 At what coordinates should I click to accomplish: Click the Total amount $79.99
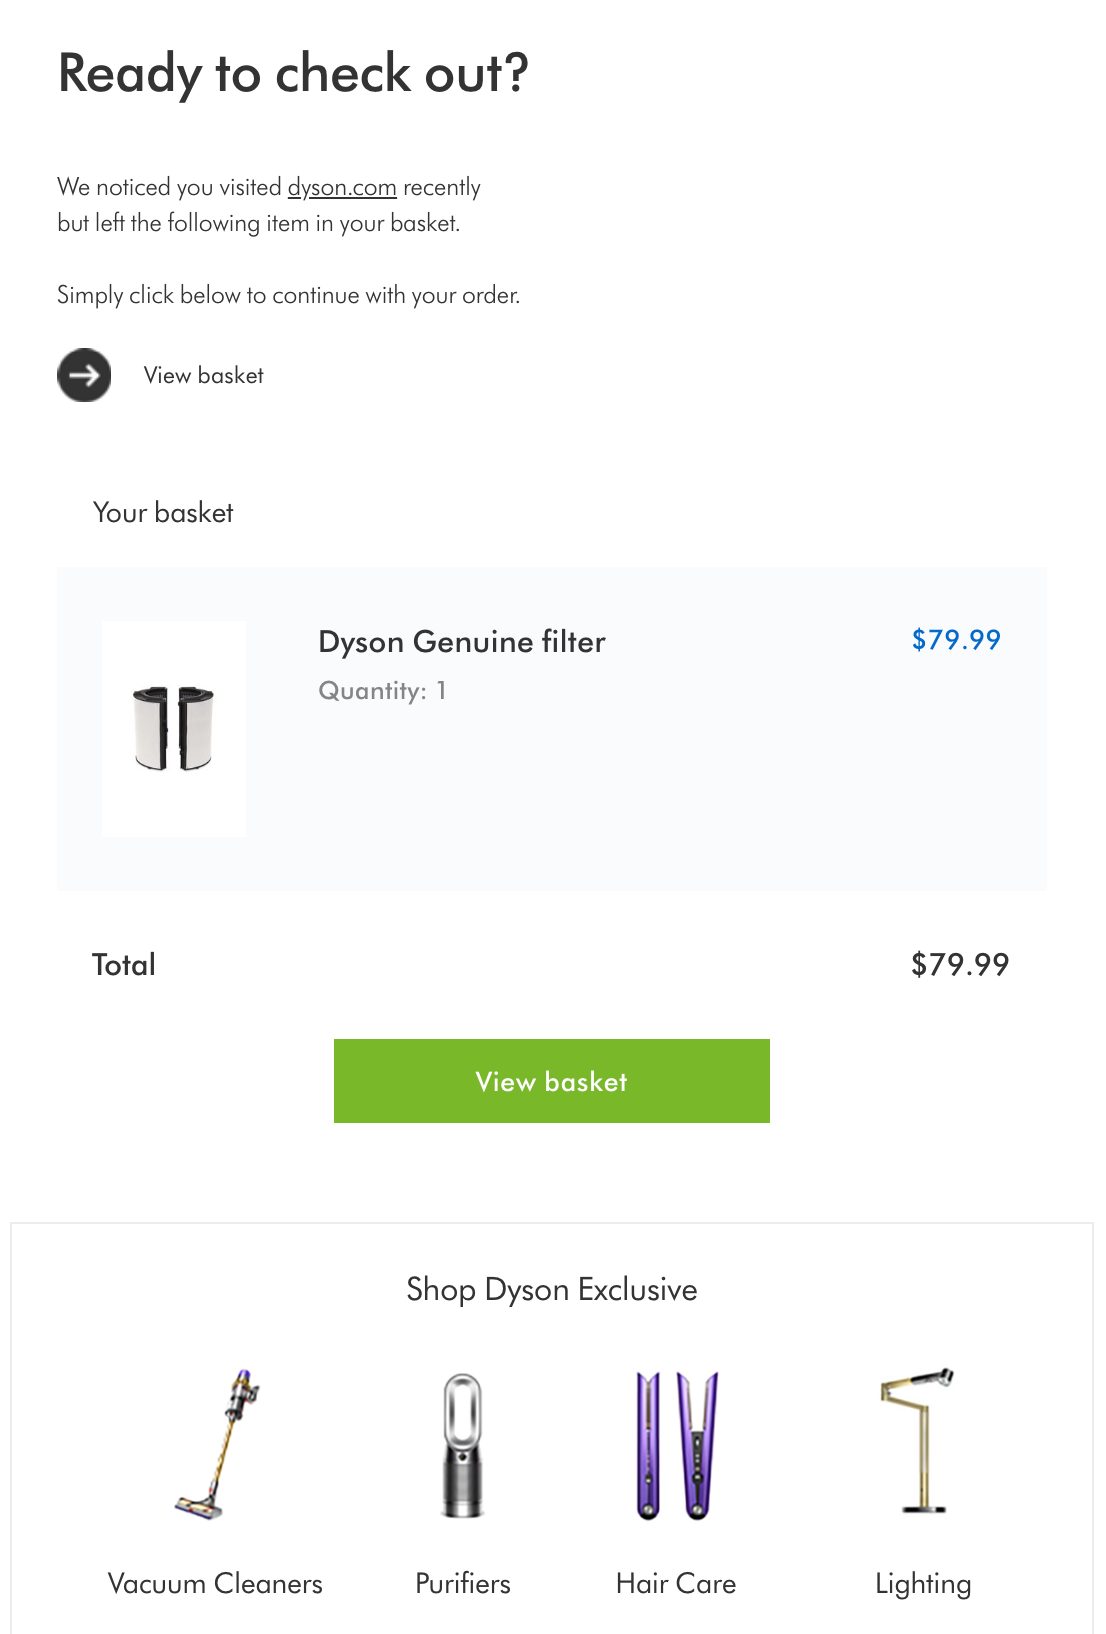pyautogui.click(x=961, y=964)
